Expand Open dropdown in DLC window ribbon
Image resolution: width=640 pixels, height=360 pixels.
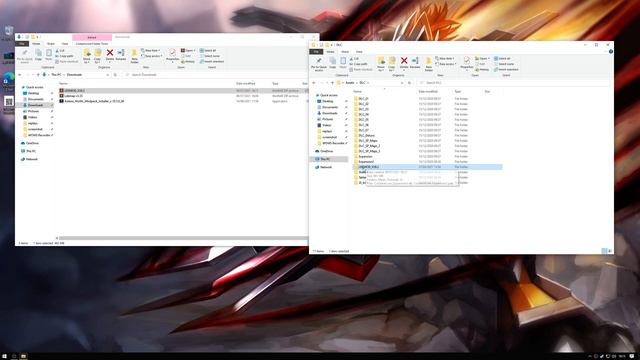tap(483, 59)
